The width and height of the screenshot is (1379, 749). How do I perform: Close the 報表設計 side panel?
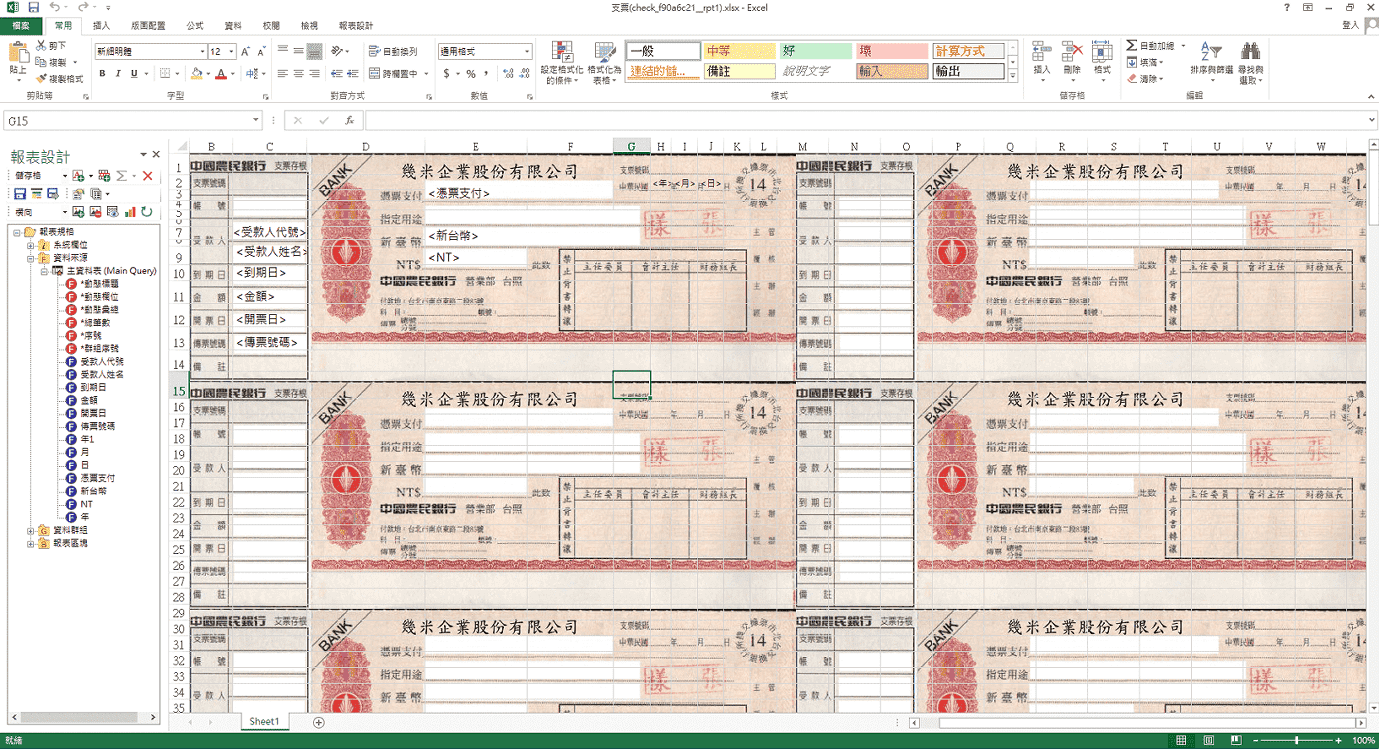[156, 154]
